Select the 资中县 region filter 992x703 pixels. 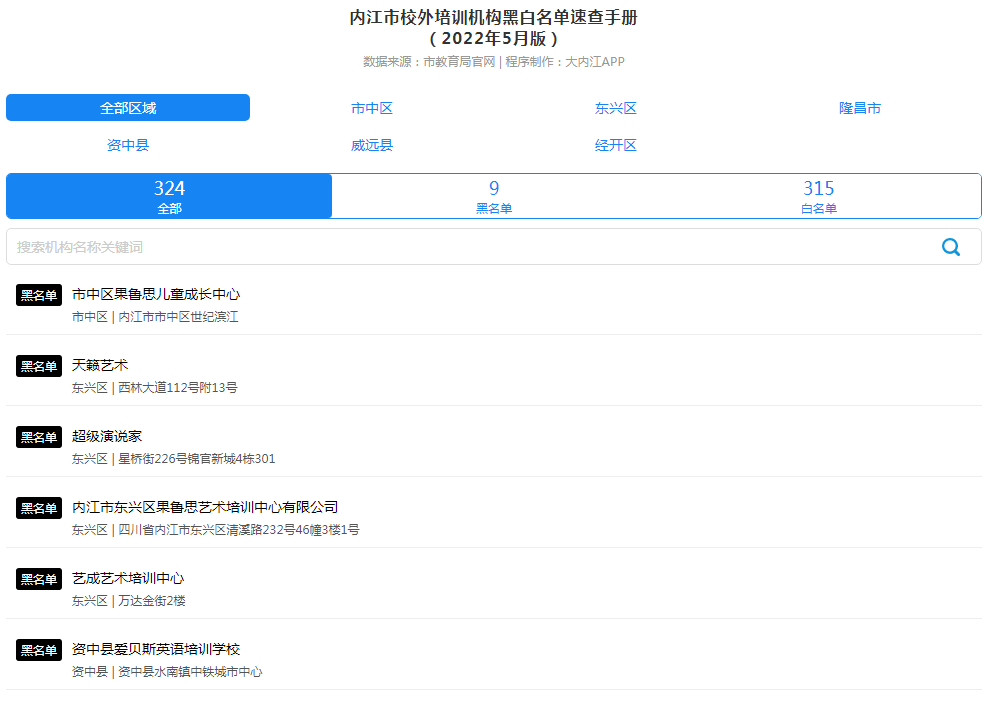pos(128,144)
